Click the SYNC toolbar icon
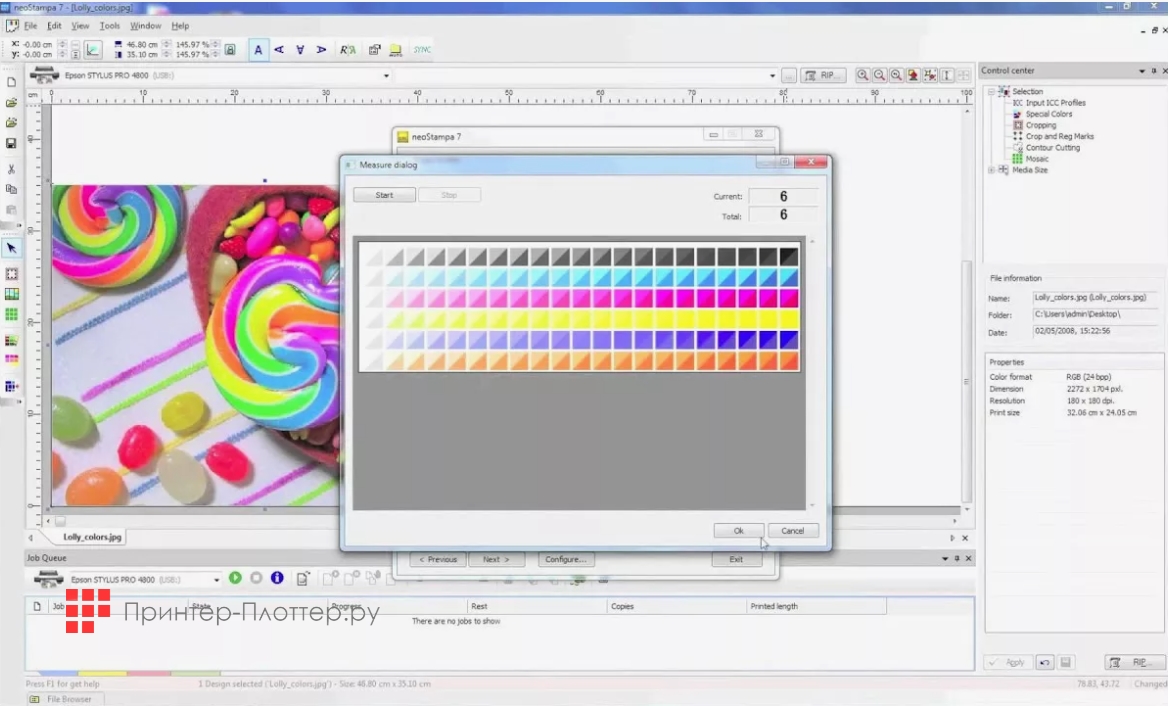The height and width of the screenshot is (706, 1168). [x=423, y=49]
